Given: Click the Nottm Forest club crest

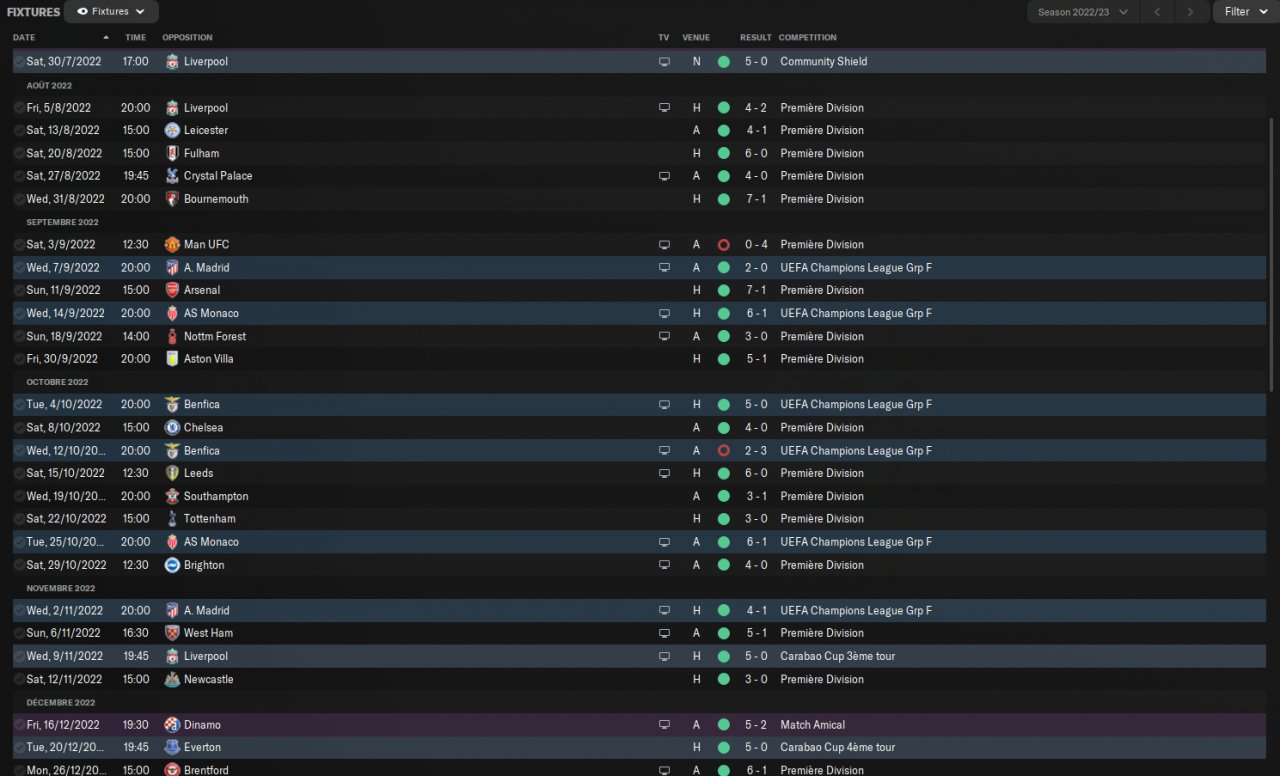Looking at the screenshot, I should coord(172,336).
